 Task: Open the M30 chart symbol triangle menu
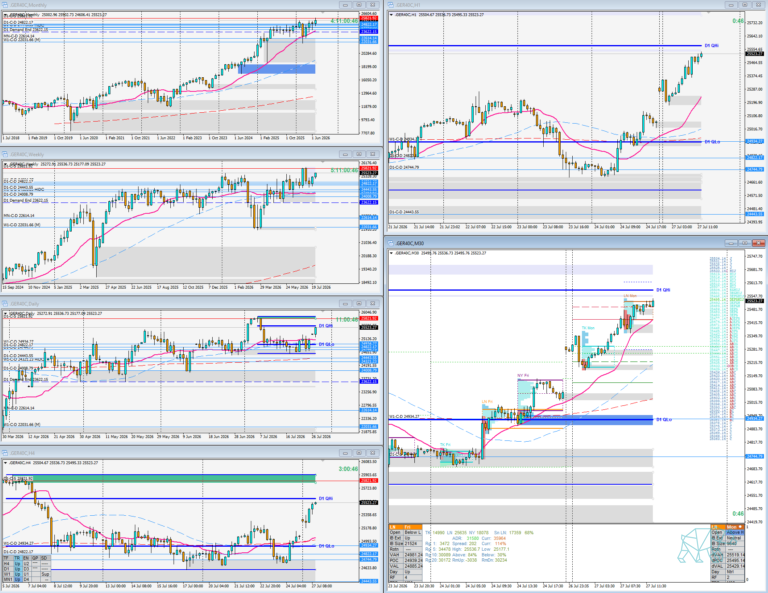coord(391,253)
